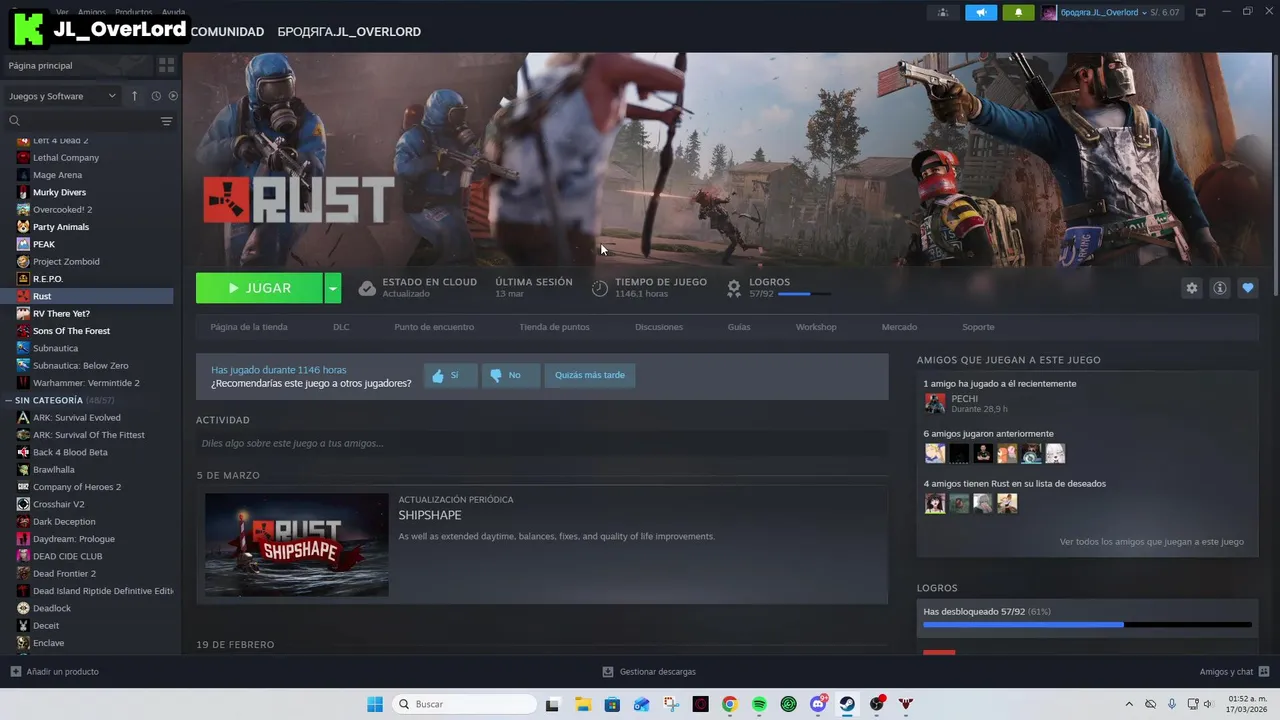Click LOGROS progress bar in header
Screen dimensions: 1280x720
[804, 294]
